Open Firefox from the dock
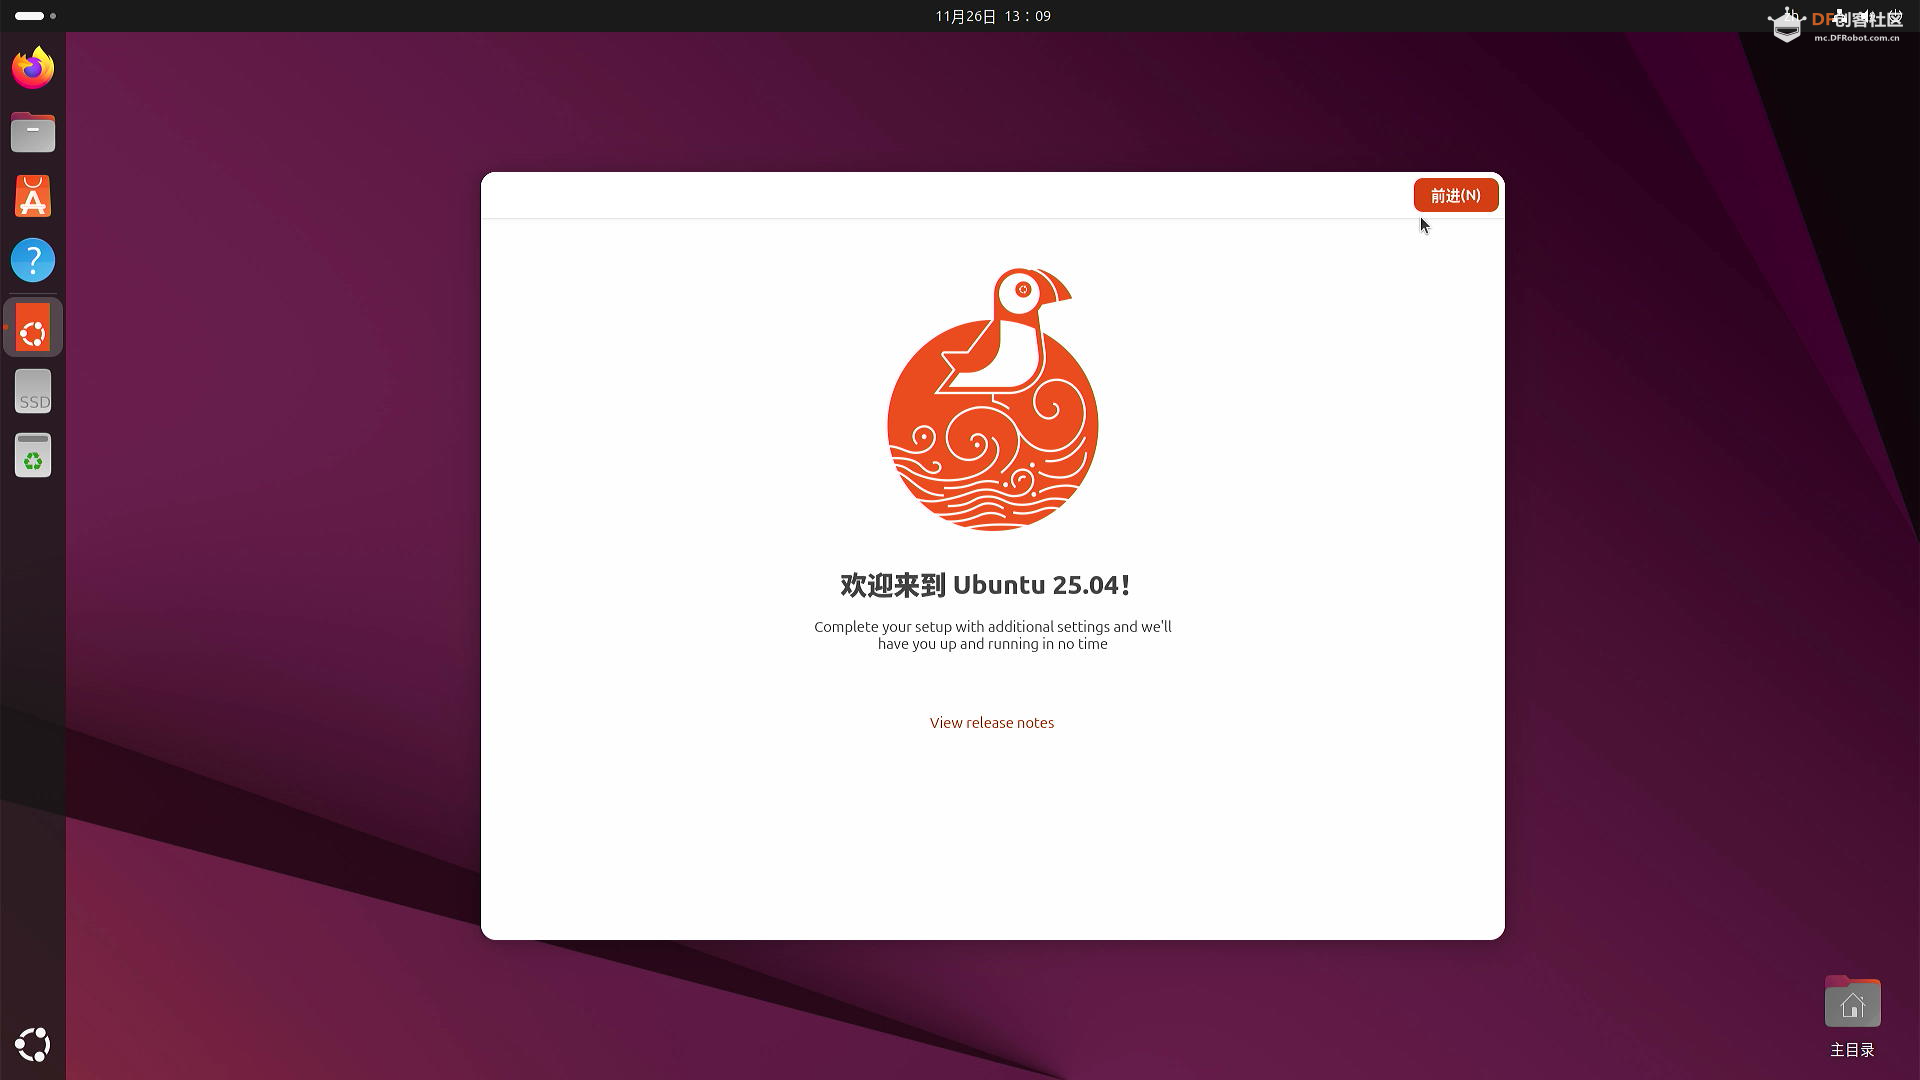This screenshot has height=1080, width=1920. pos(33,68)
